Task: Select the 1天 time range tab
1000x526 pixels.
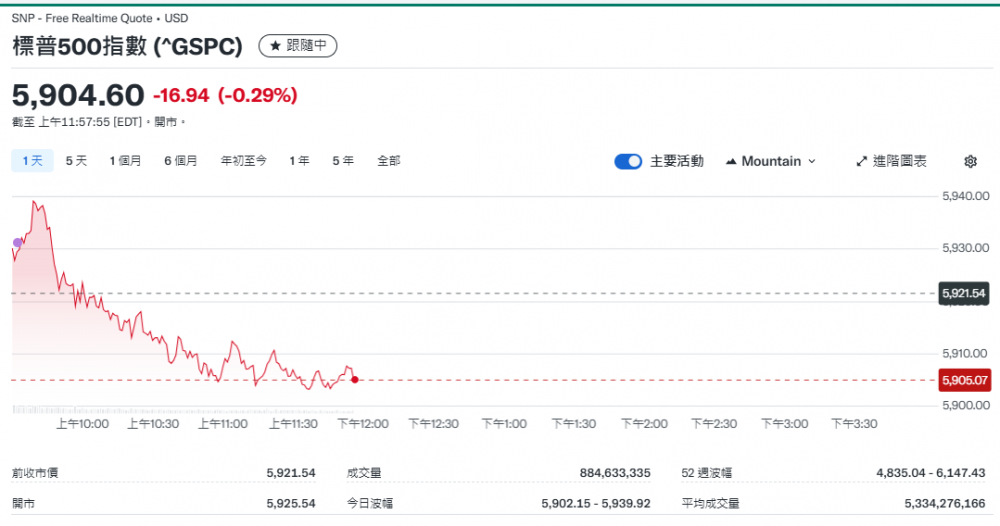Action: tap(33, 160)
